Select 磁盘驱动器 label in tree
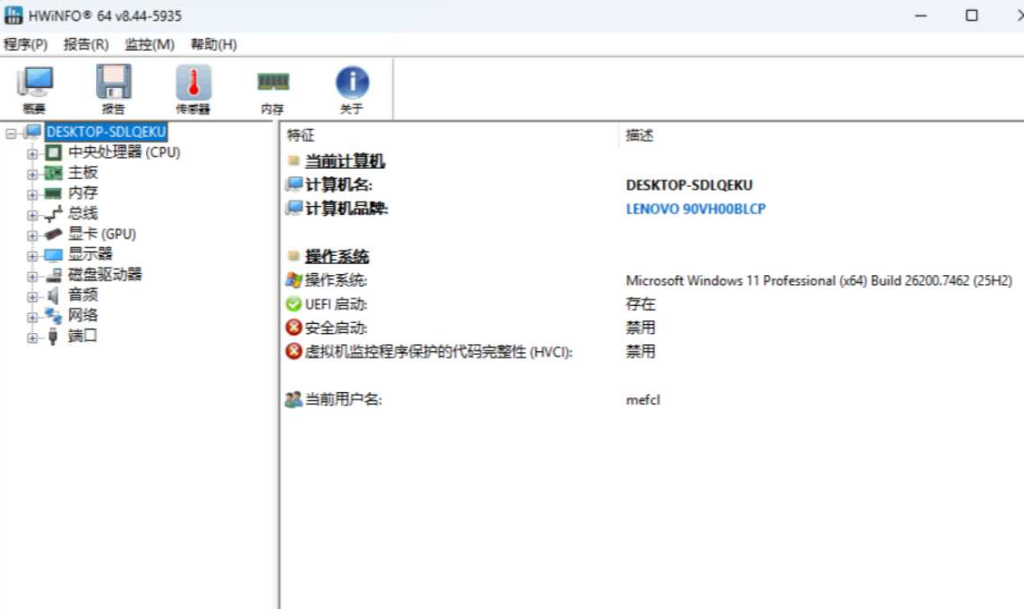Screen dimensions: 1024x609 coord(105,274)
